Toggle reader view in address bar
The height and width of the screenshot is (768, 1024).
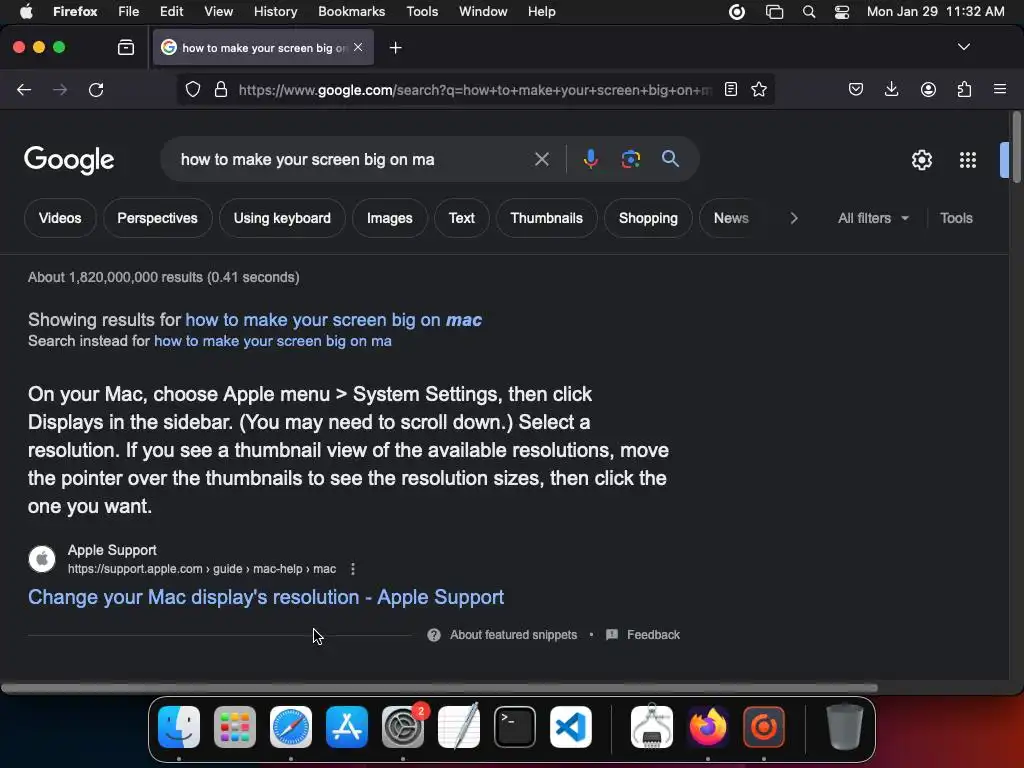731,89
